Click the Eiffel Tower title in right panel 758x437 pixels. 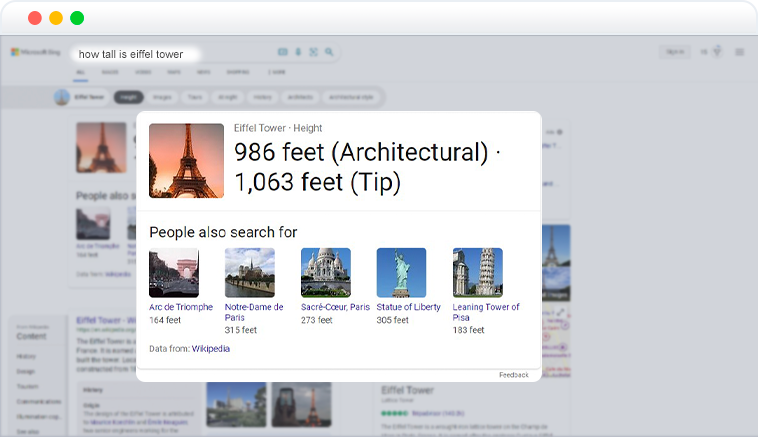click(x=407, y=390)
